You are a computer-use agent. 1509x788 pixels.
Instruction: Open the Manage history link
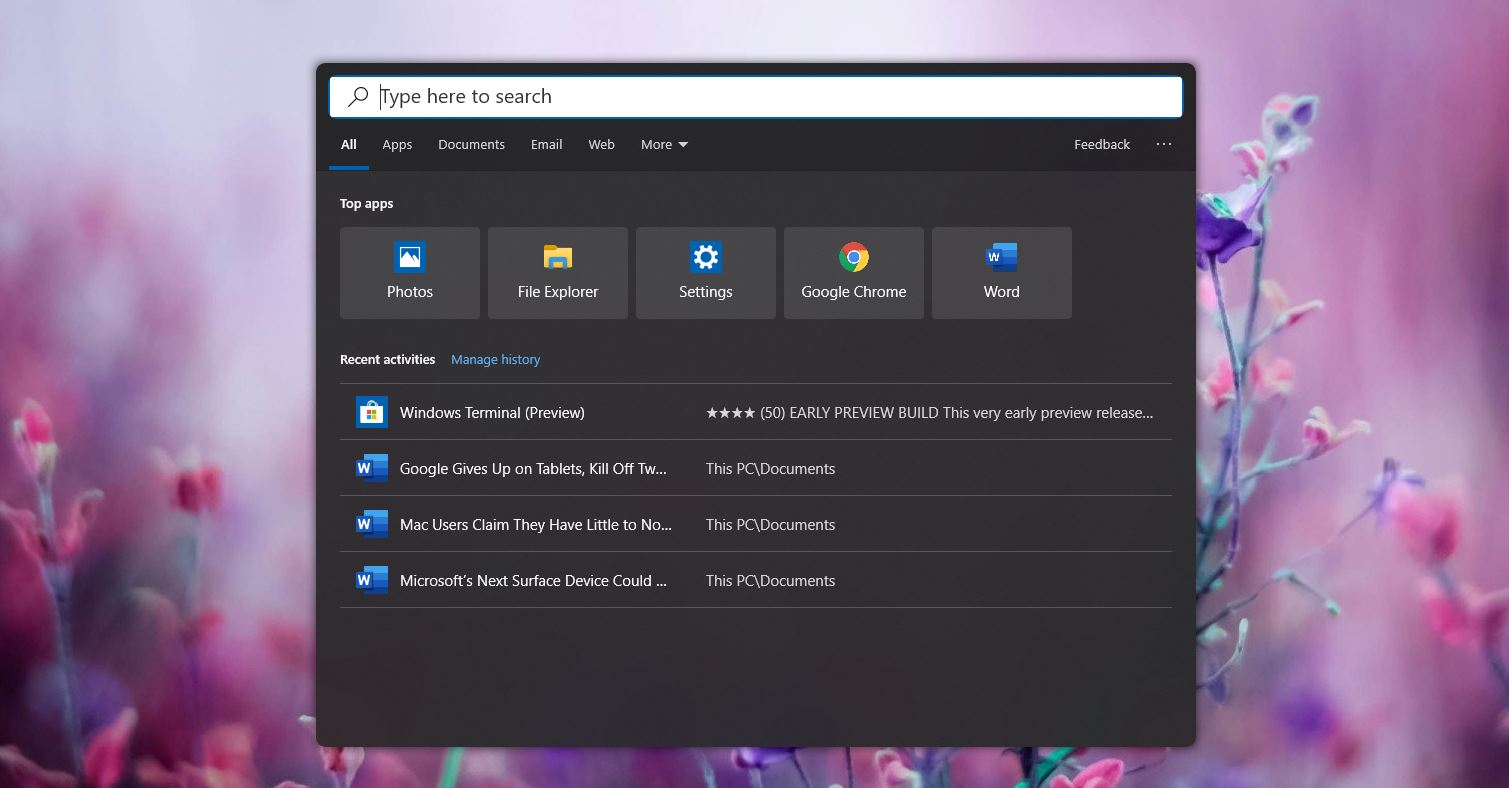click(495, 359)
